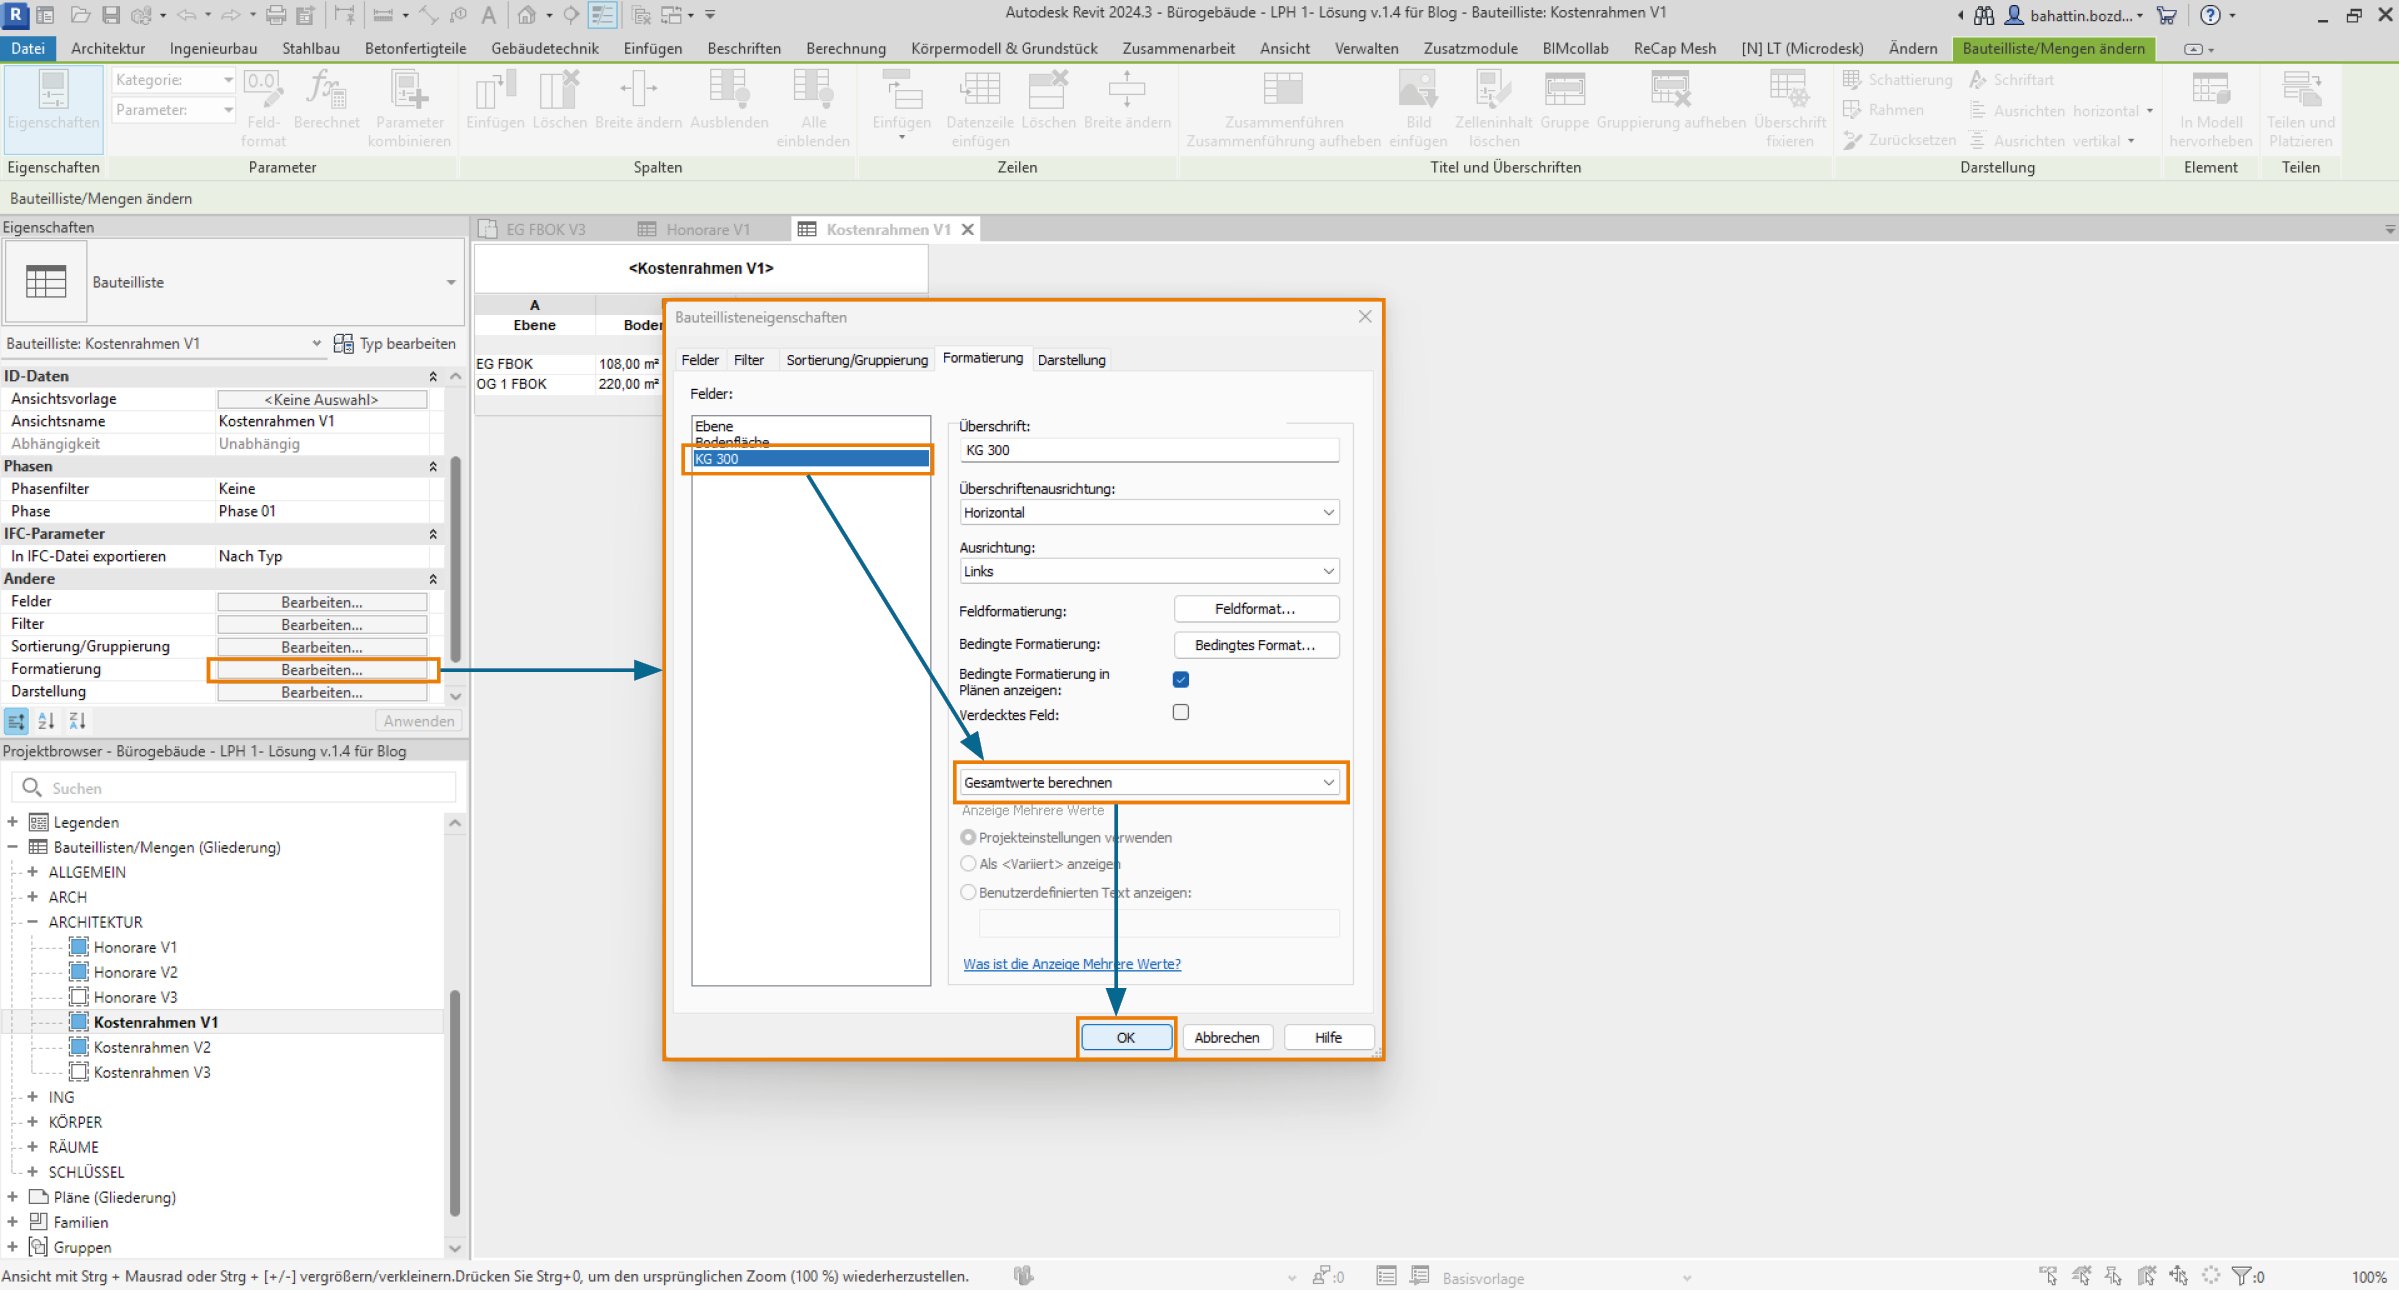Open the Überschriftenausrichtung Horizontal dropdown
This screenshot has height=1290, width=2399.
[1149, 512]
